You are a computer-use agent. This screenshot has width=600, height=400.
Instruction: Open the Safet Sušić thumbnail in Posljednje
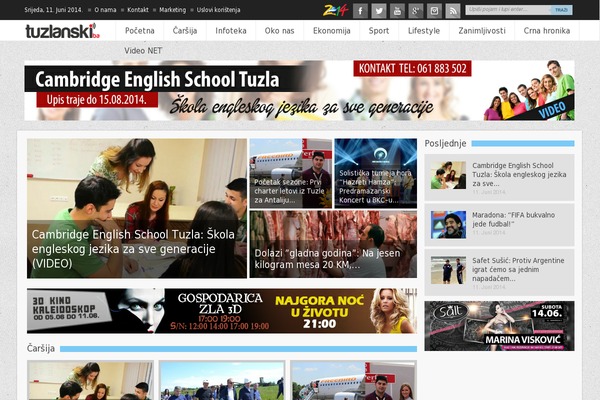pos(448,270)
